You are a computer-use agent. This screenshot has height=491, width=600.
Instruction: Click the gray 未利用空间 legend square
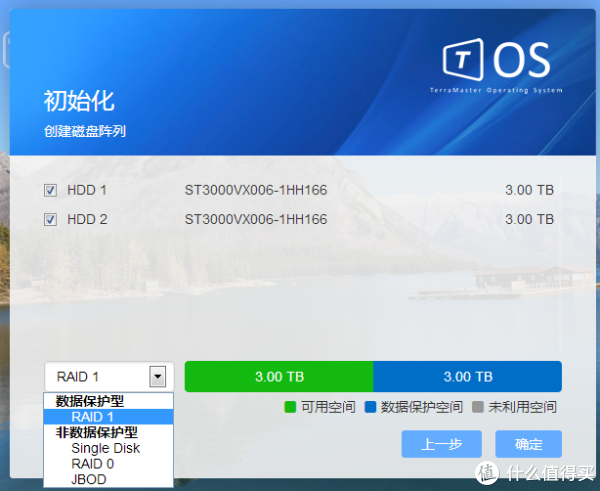coord(476,407)
